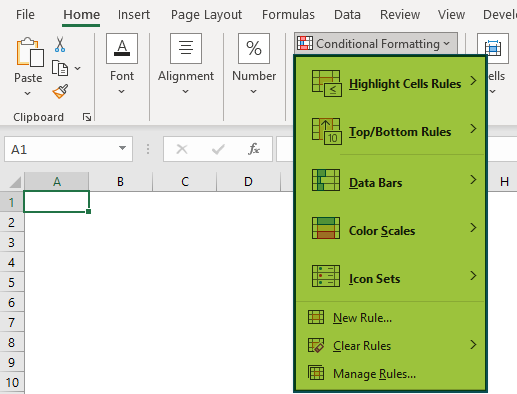Click the Icon Sets icon
517x394 pixels.
click(x=326, y=276)
